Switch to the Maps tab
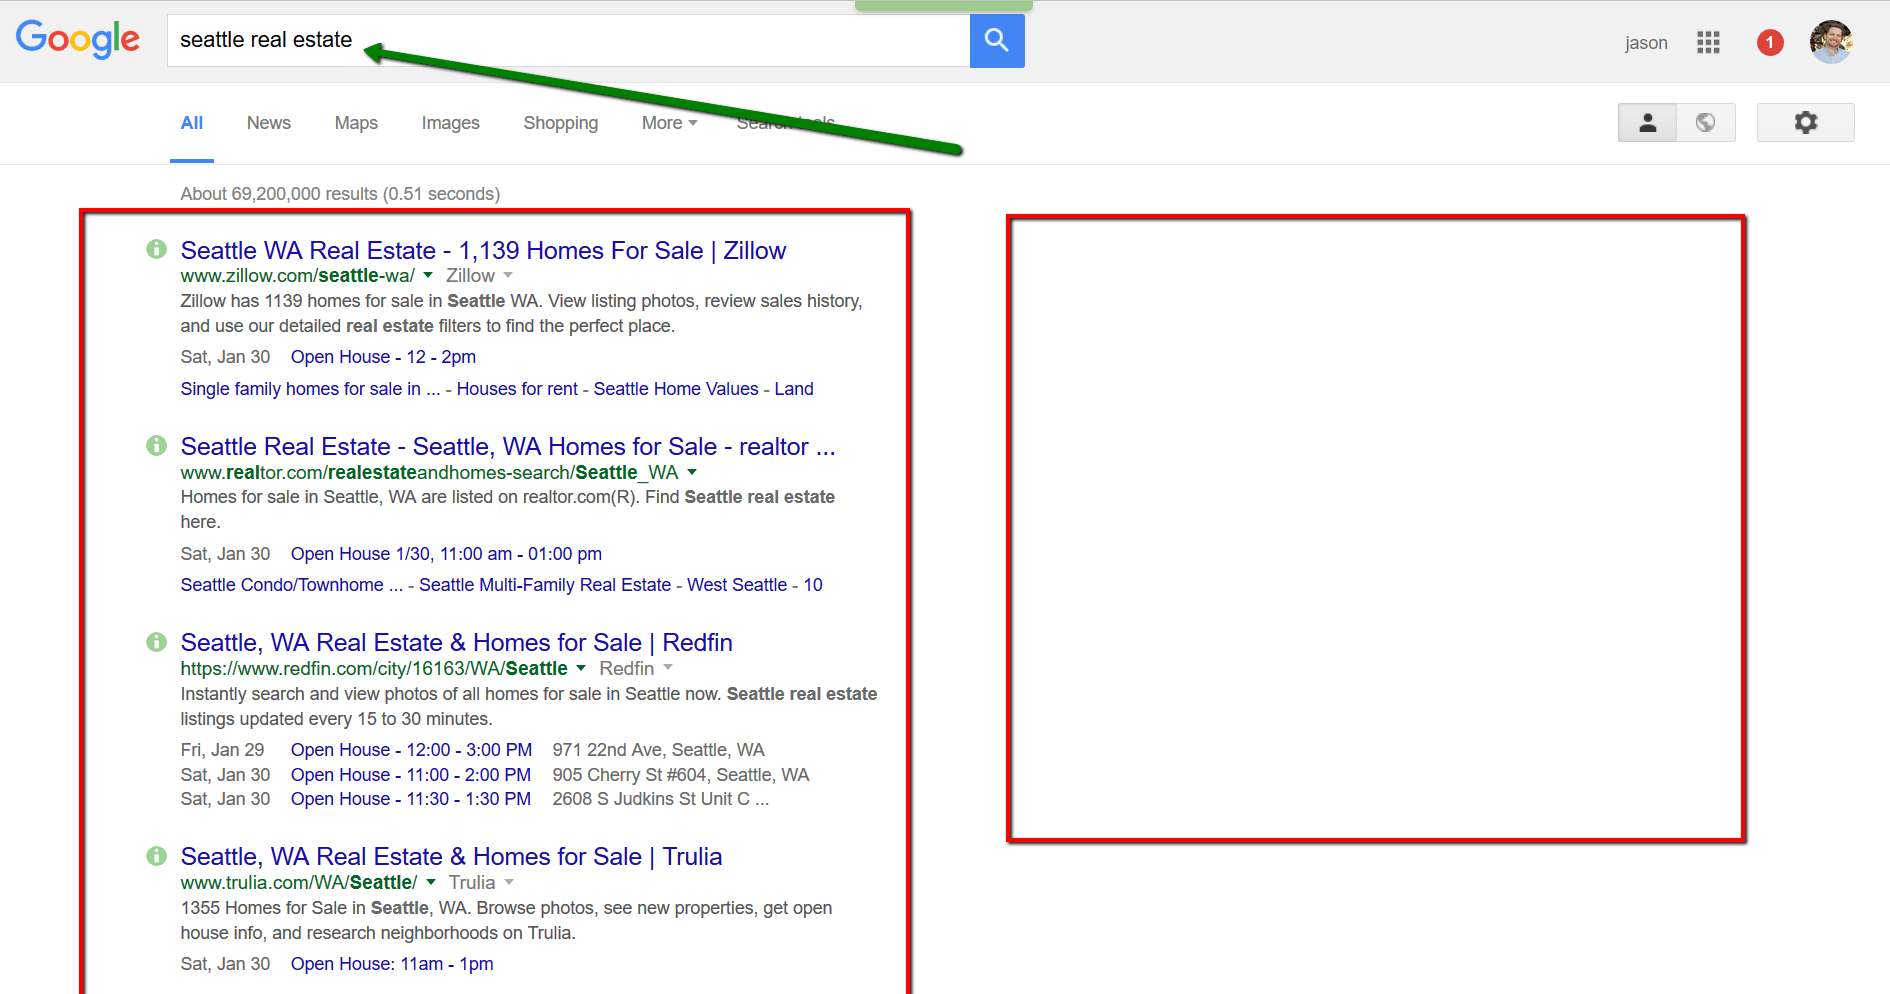 356,123
